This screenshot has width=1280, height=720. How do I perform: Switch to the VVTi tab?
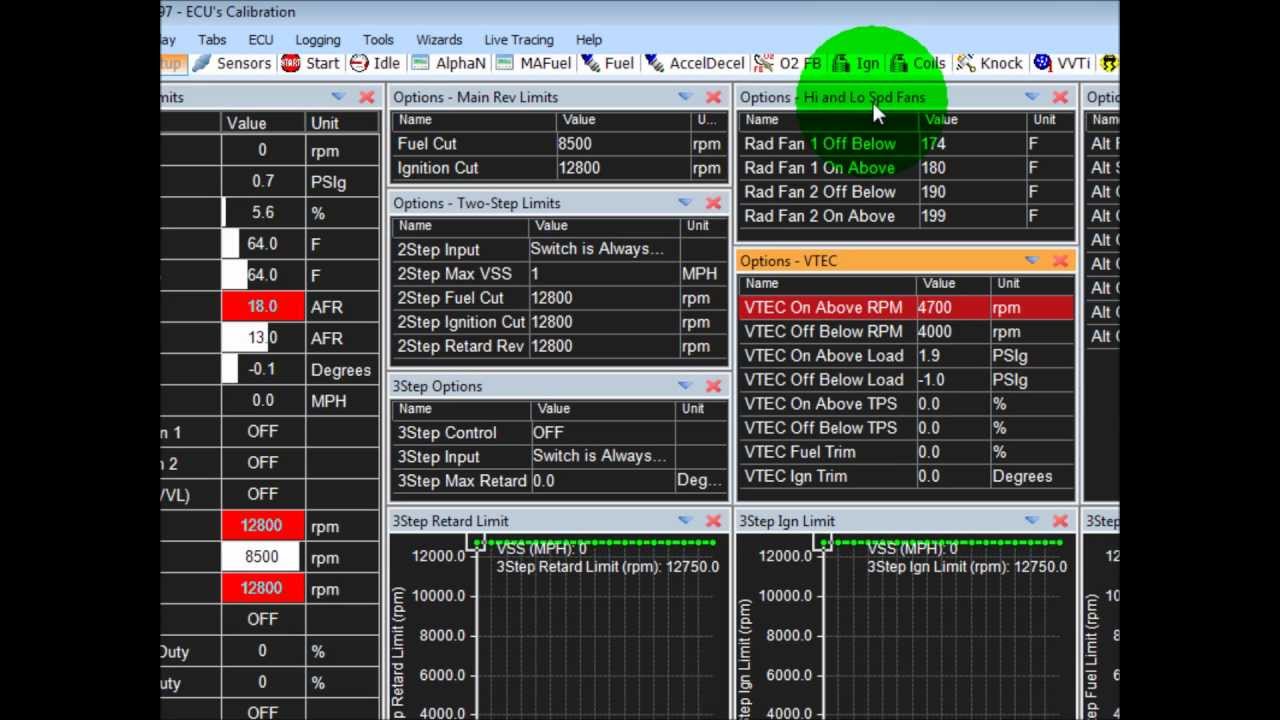tap(1062, 63)
